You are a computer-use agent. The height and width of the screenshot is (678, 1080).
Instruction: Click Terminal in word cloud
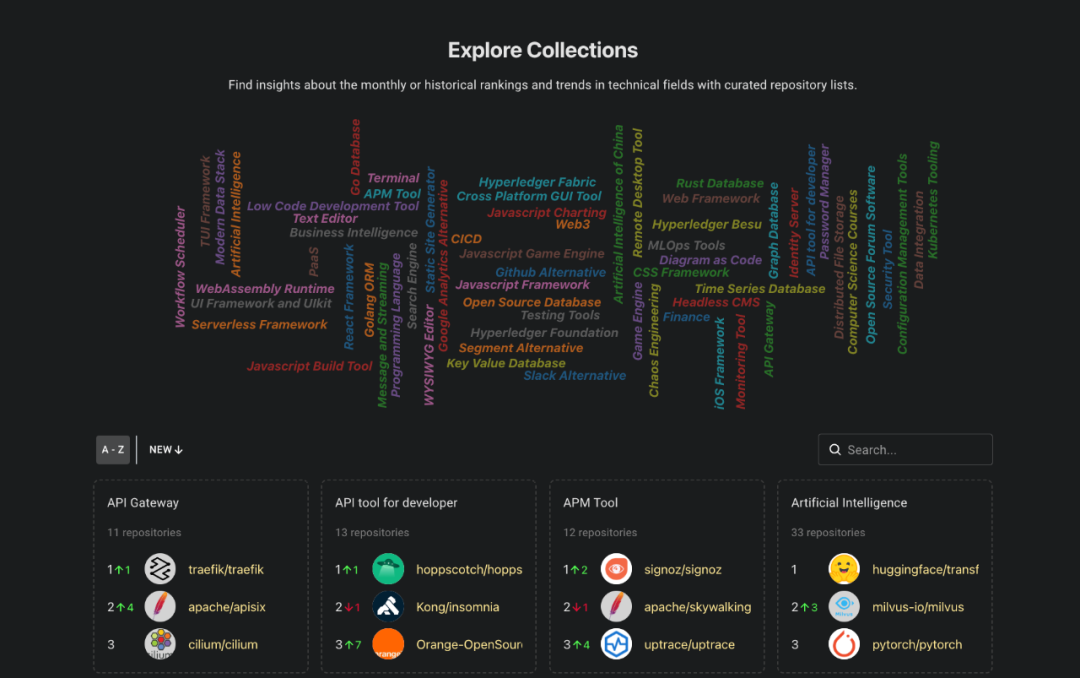point(393,178)
